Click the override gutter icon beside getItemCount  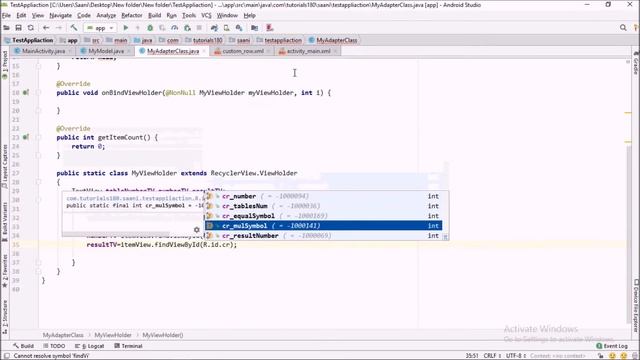coord(26,137)
